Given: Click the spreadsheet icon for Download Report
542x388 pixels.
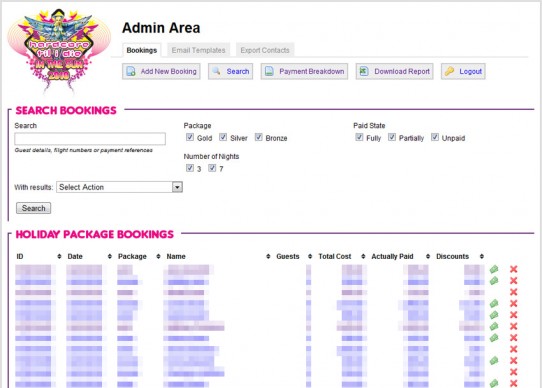Looking at the screenshot, I should [x=364, y=71].
